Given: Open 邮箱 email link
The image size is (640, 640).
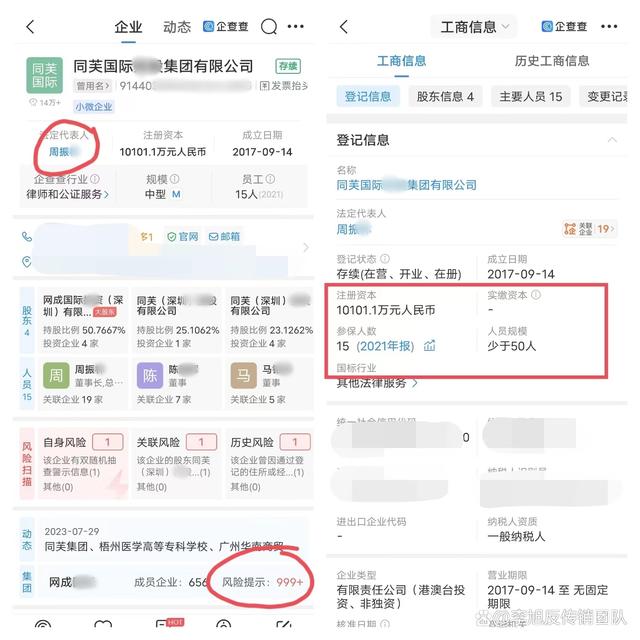Looking at the screenshot, I should [224, 237].
